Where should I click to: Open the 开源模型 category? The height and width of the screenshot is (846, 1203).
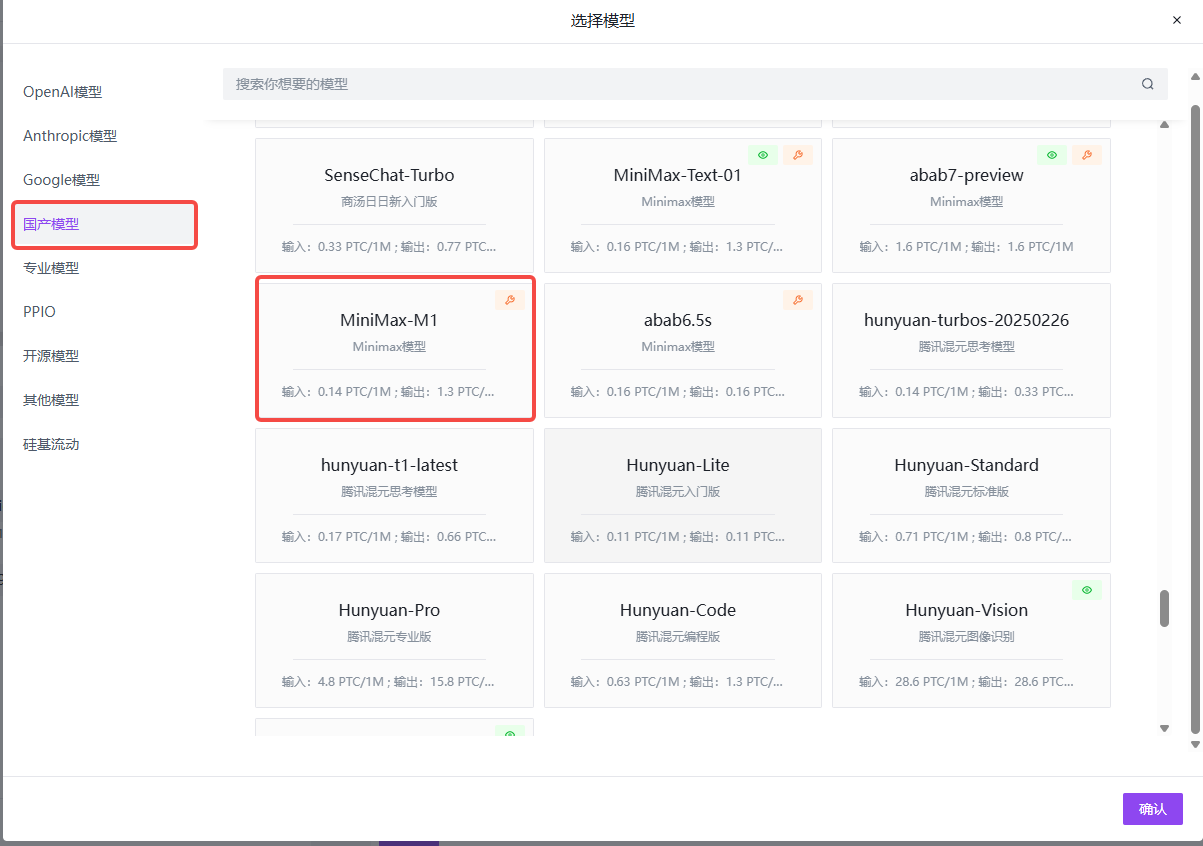tap(51, 356)
